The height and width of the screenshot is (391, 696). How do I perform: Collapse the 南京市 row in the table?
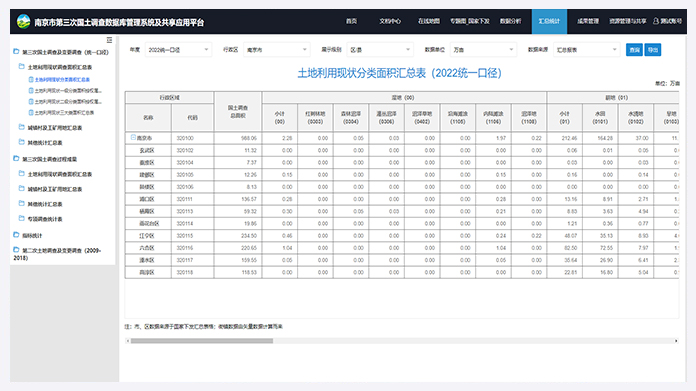click(x=133, y=138)
